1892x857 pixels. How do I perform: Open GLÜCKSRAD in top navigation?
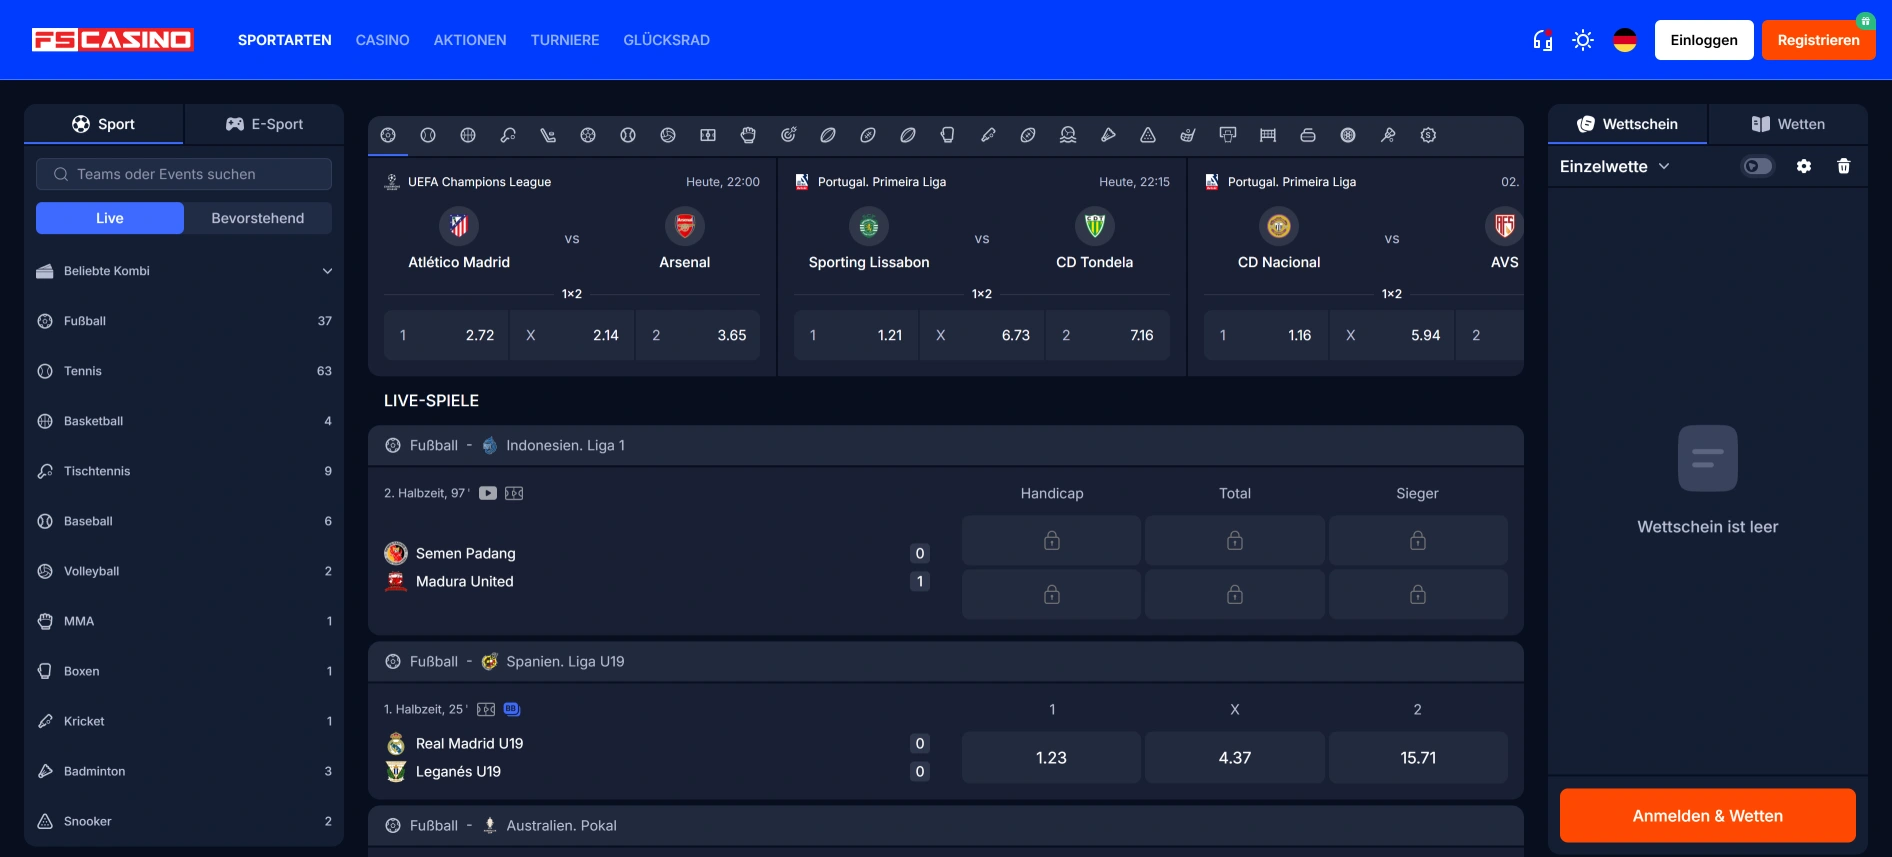coord(667,40)
